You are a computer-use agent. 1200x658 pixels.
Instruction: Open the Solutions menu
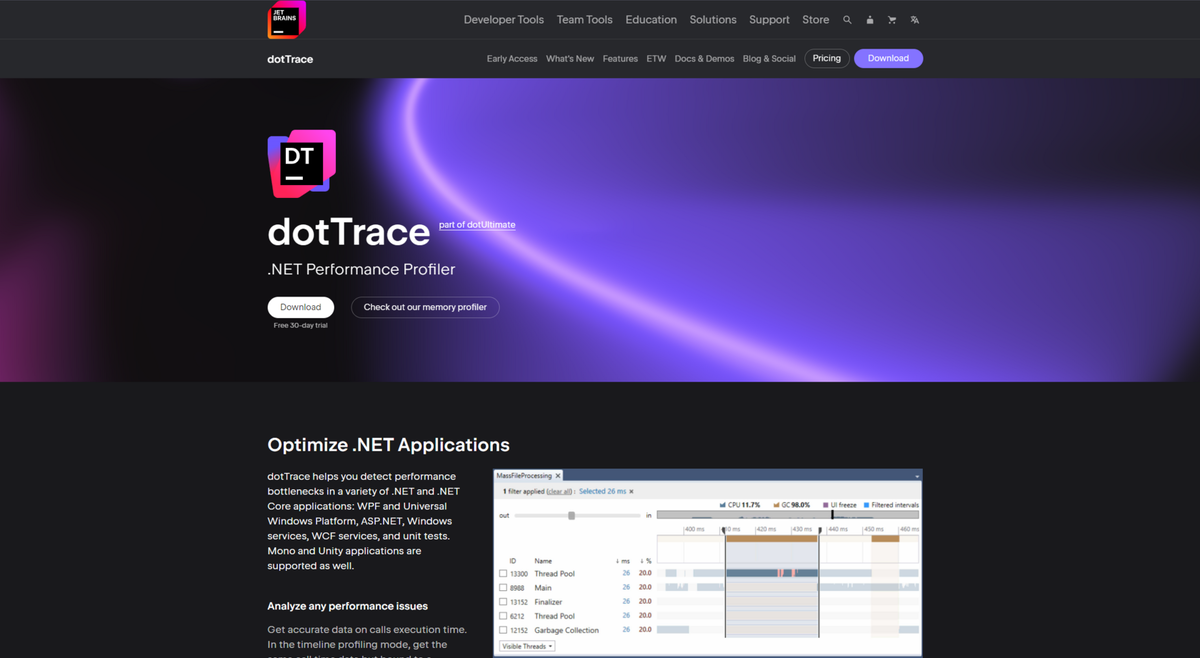pyautogui.click(x=713, y=20)
